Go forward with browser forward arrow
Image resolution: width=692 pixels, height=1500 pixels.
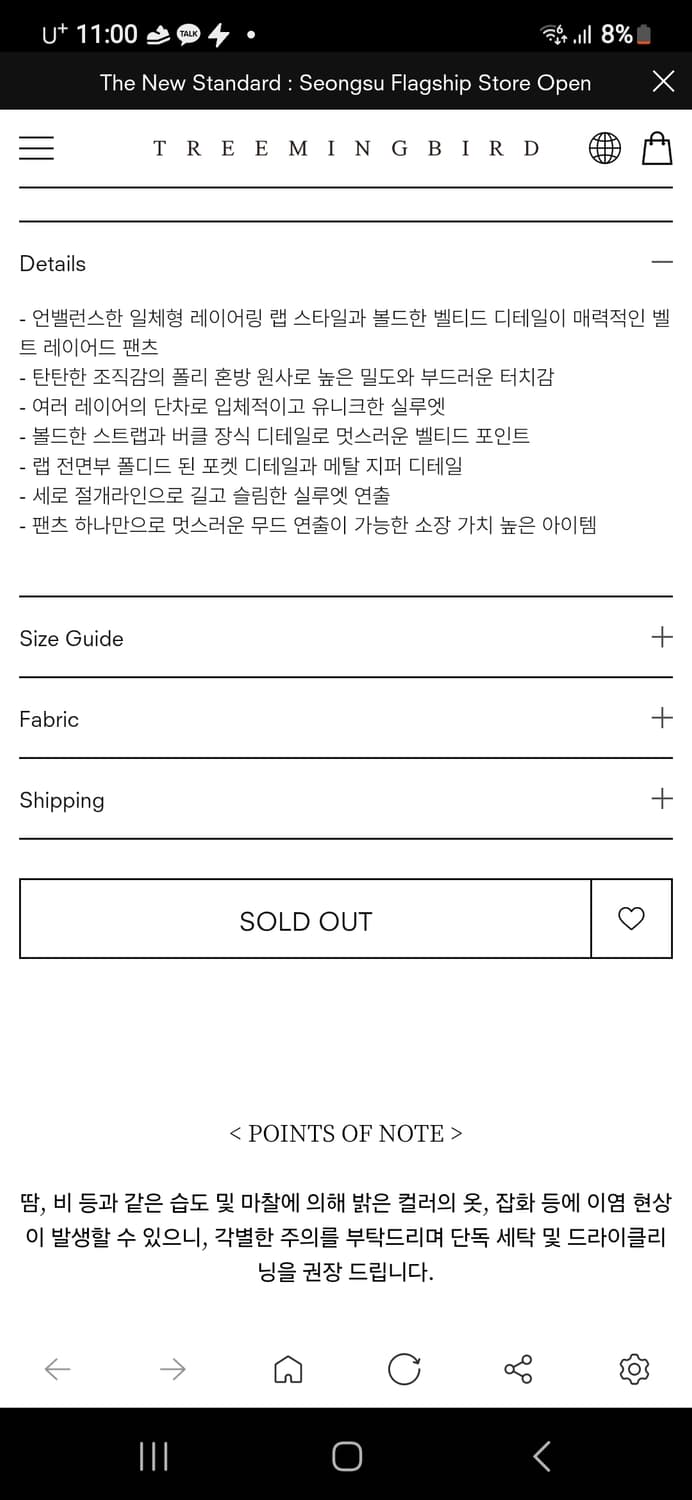pyautogui.click(x=173, y=1369)
